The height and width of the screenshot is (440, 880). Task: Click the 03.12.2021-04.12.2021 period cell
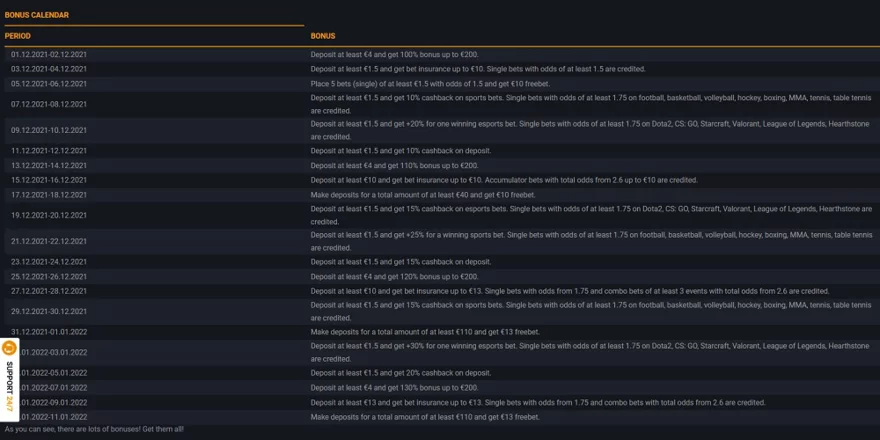click(x=49, y=69)
